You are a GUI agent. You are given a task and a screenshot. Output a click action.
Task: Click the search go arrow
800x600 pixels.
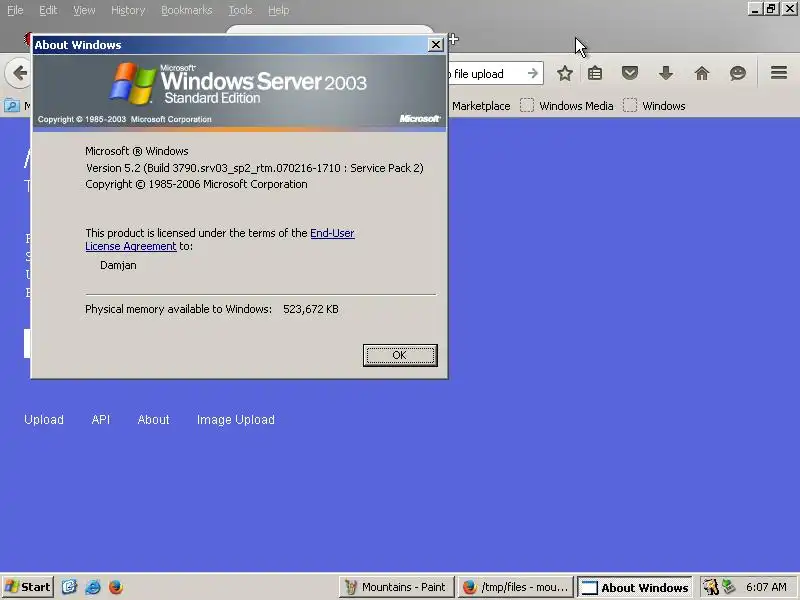(x=533, y=73)
